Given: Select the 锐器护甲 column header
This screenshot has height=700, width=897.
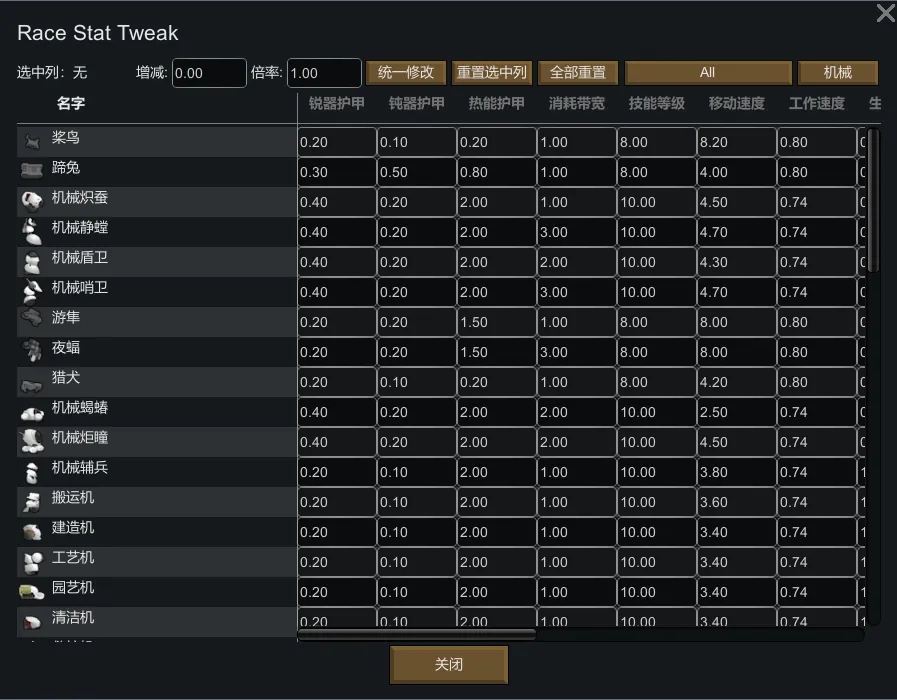Looking at the screenshot, I should tap(336, 103).
